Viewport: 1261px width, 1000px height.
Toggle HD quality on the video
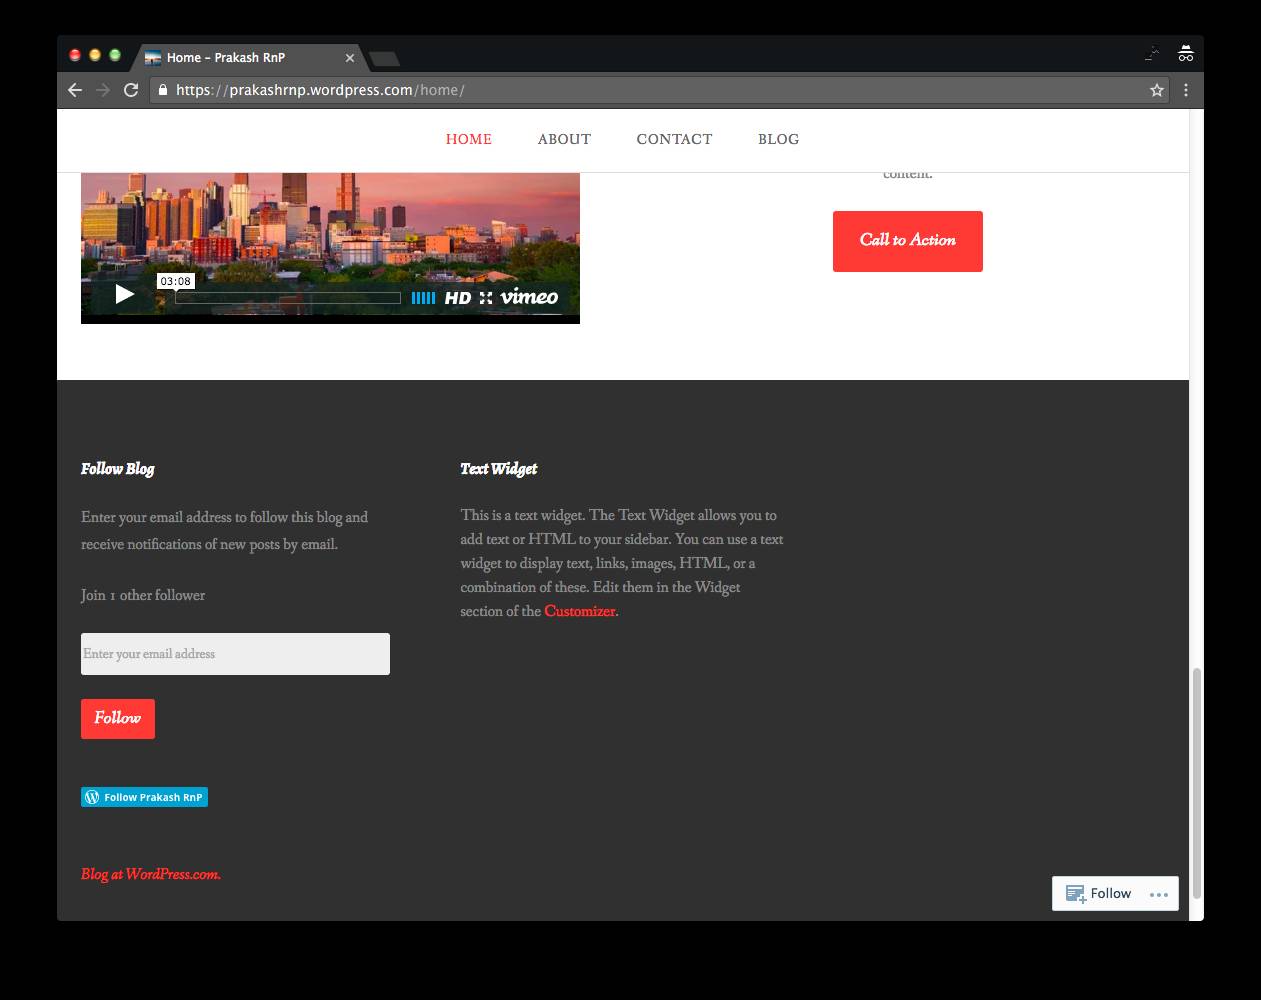tap(457, 298)
